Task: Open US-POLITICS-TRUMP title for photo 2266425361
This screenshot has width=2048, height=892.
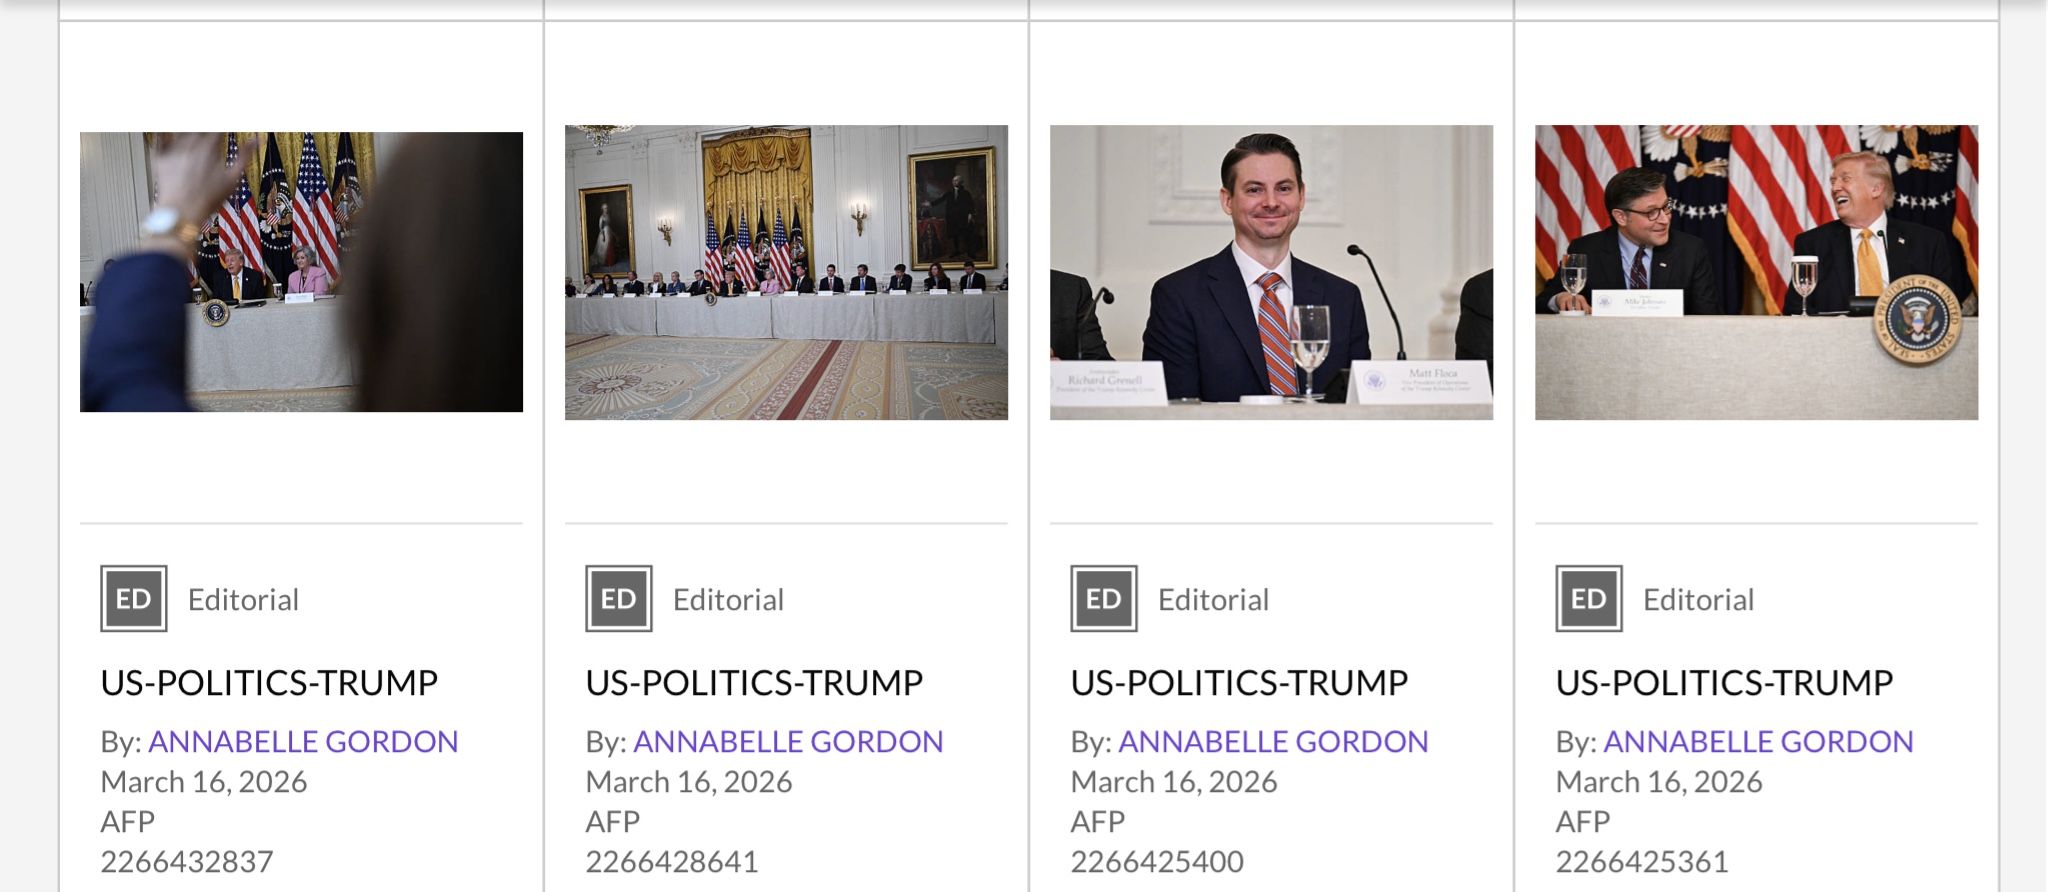Action: [1724, 683]
